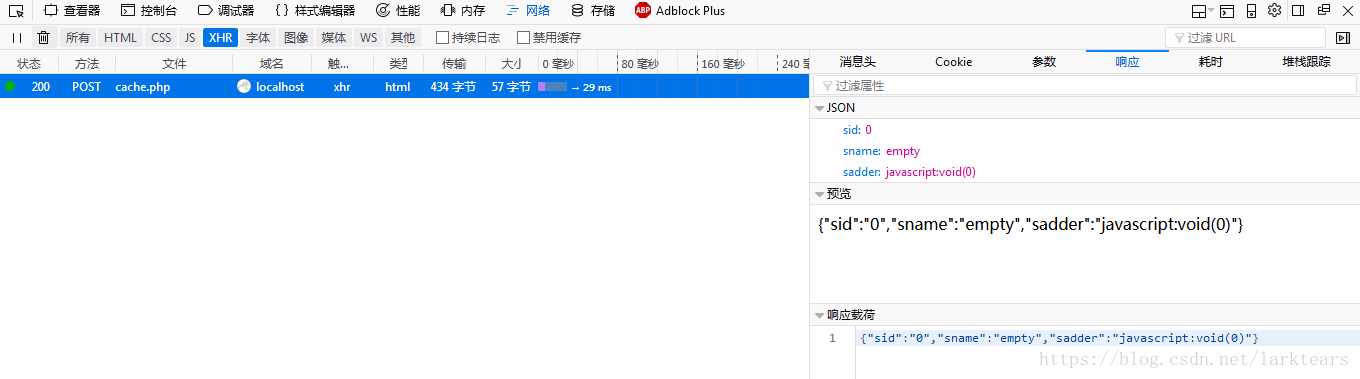Open the 查看器 inspector tab
This screenshot has height=379, width=1360.
(x=72, y=11)
